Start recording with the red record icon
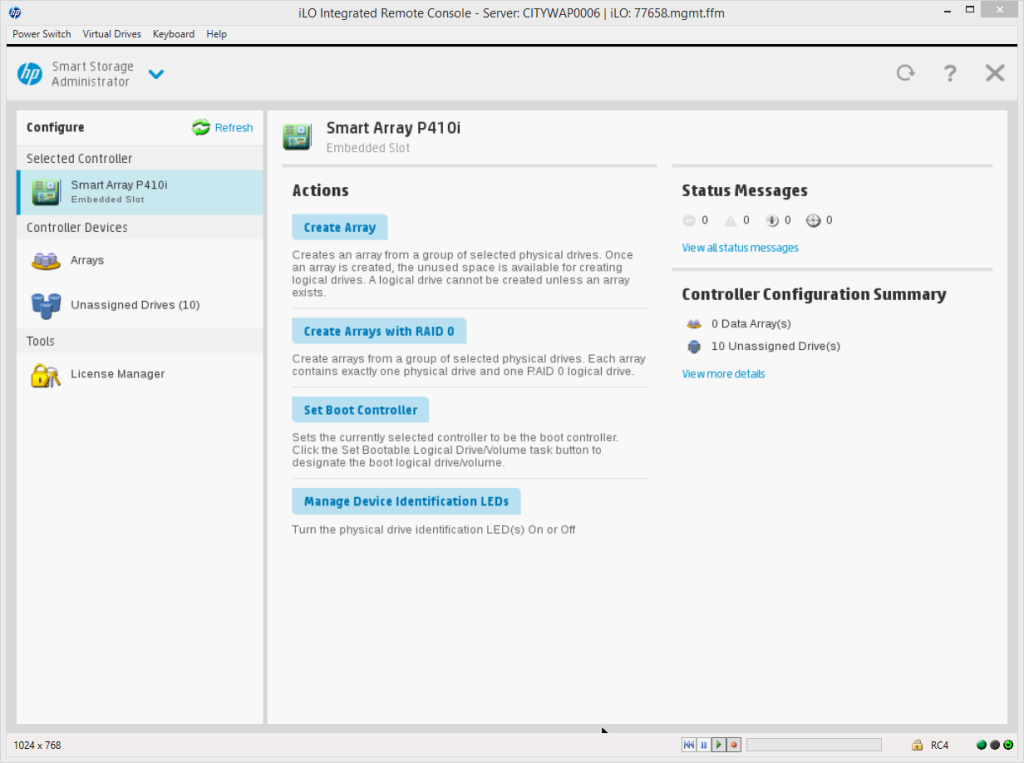Screen dimensions: 1024x763 (733, 745)
